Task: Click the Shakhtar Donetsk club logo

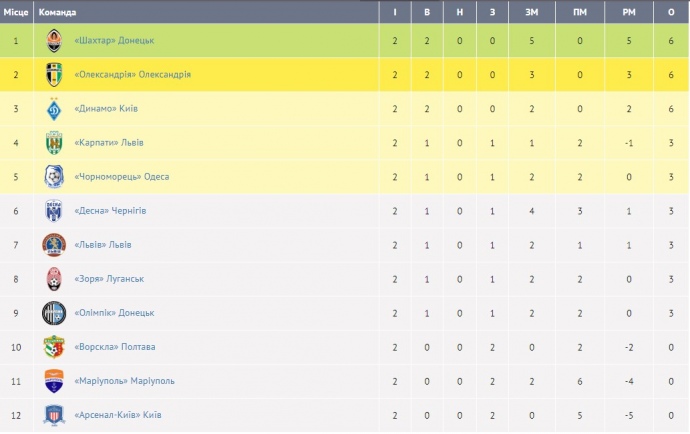Action: click(53, 40)
